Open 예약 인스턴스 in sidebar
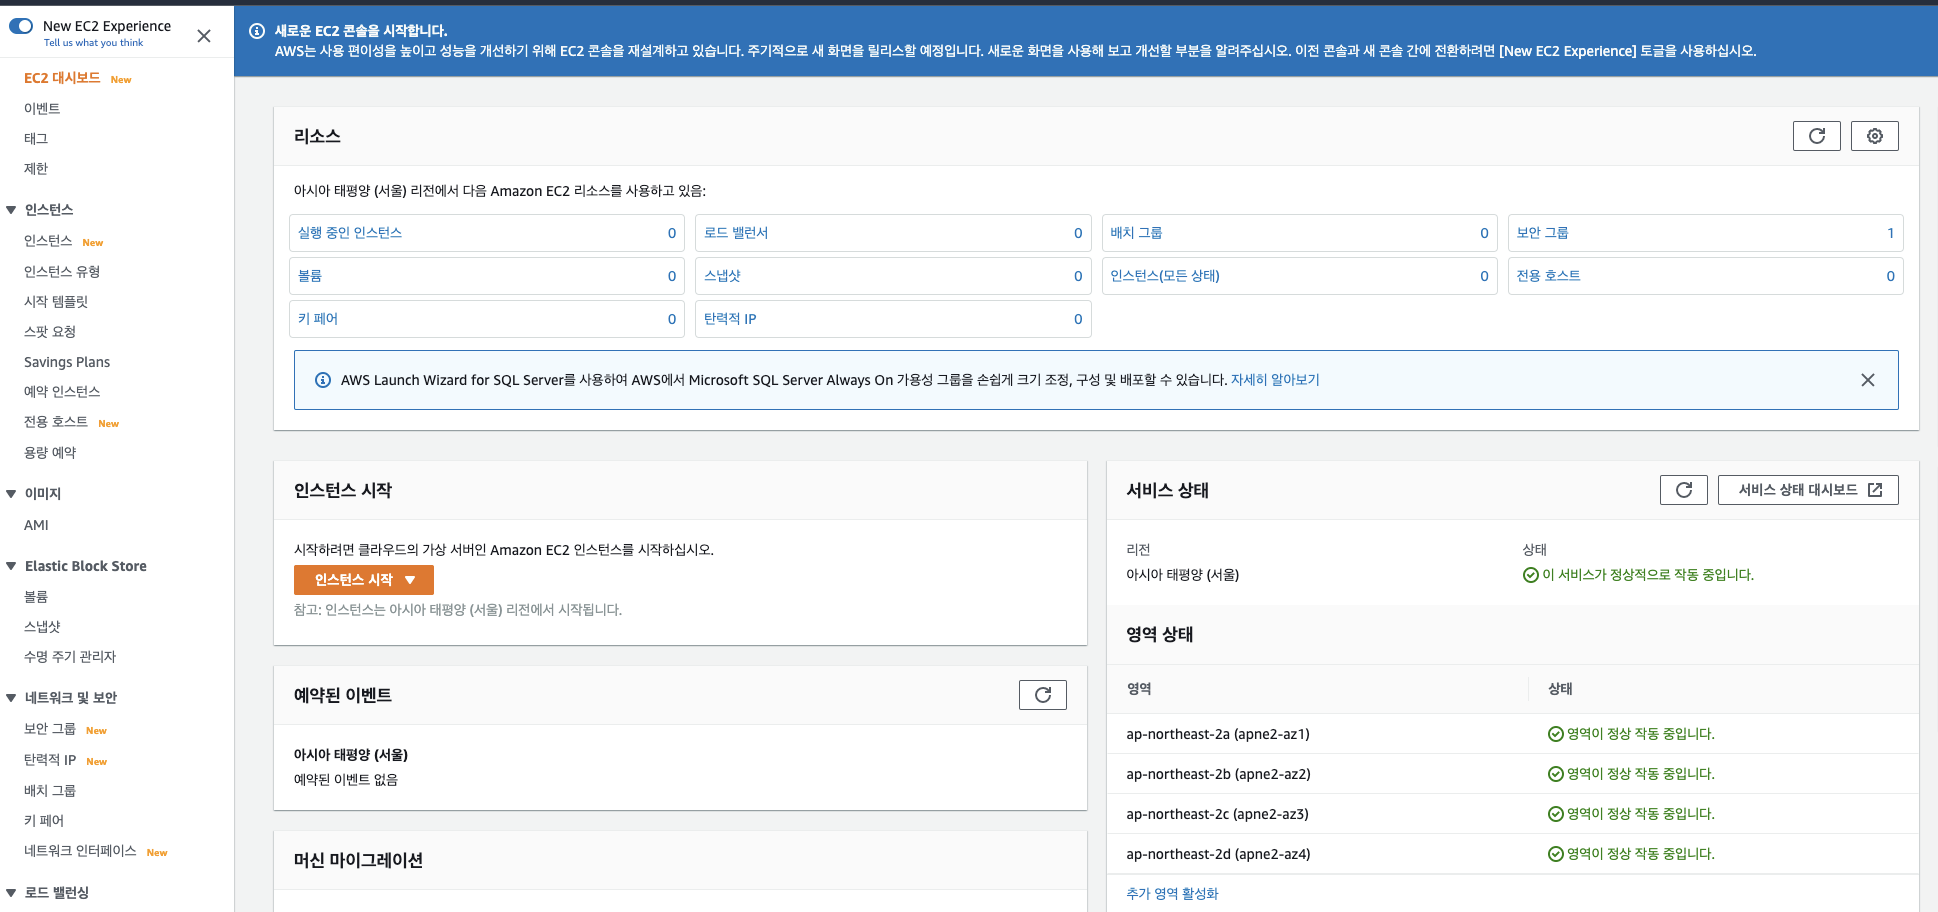Viewport: 1938px width, 912px height. click(62, 391)
